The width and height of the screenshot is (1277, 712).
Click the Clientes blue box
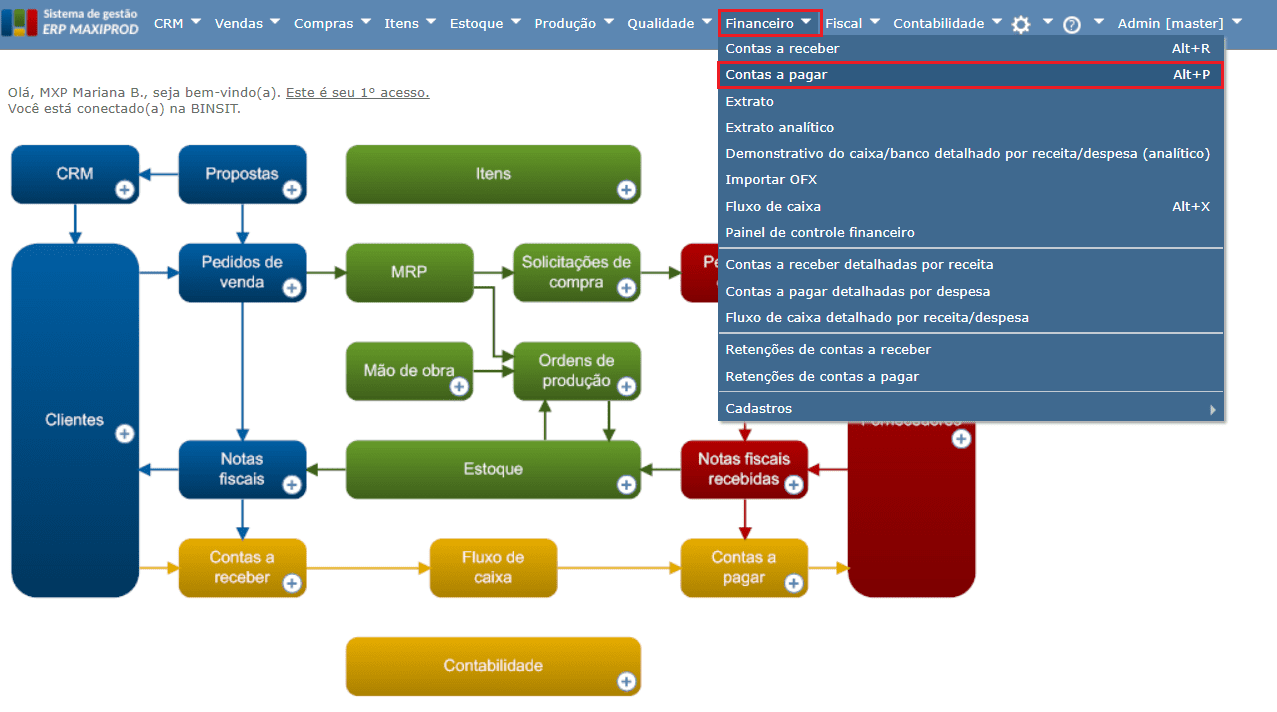75,420
